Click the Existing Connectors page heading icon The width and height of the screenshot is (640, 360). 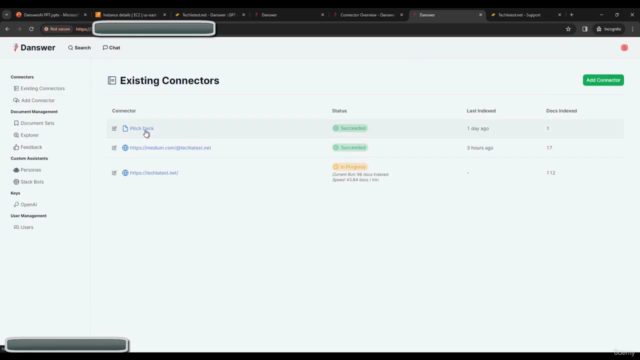[112, 80]
